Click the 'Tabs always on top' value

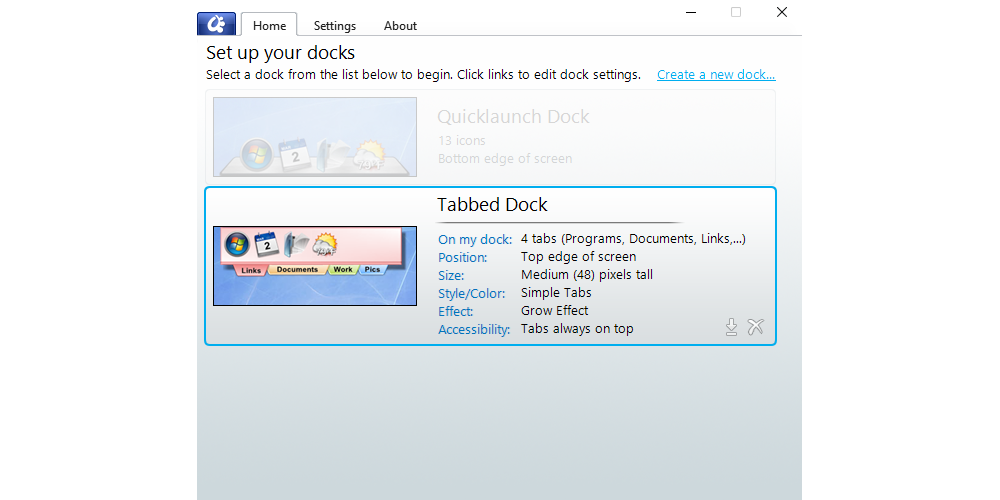577,328
